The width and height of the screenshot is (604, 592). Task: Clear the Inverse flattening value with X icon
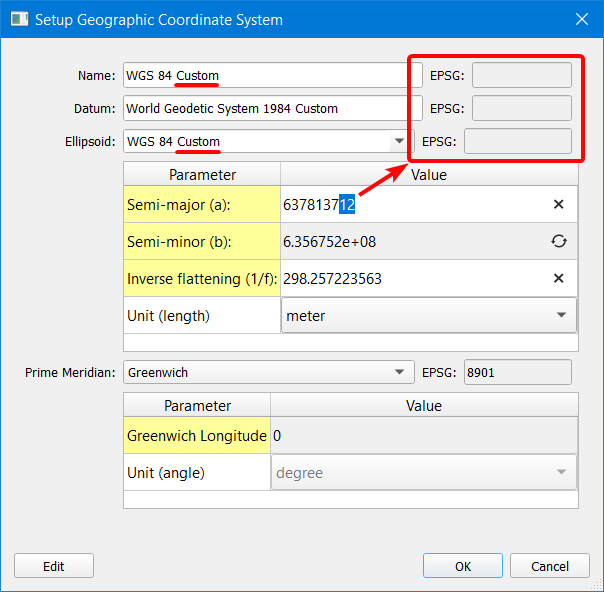click(559, 278)
